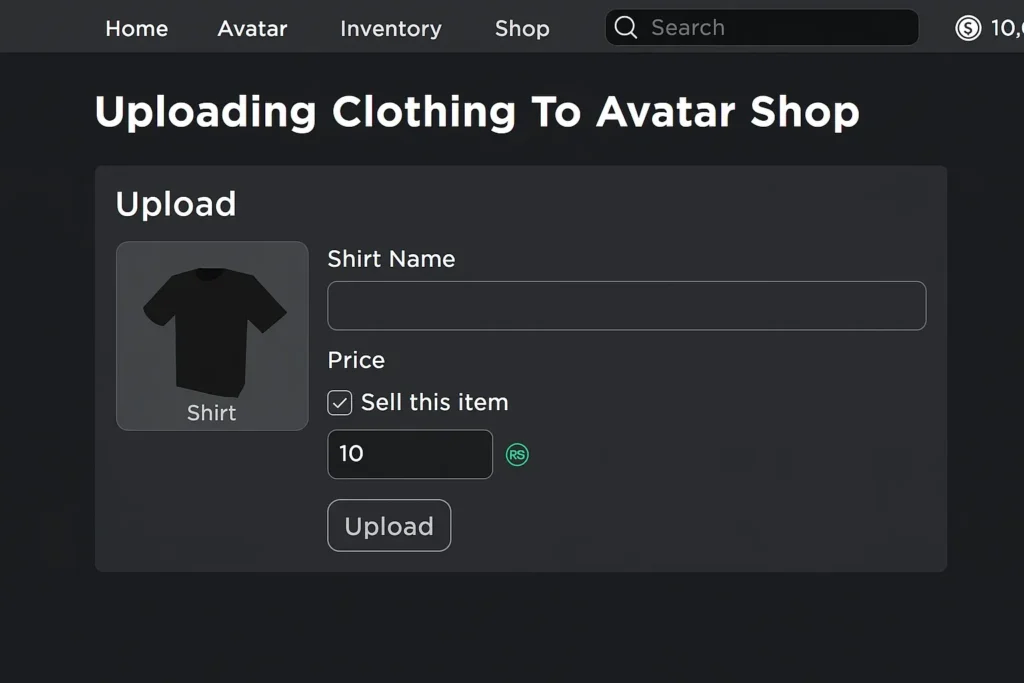Click into the Shirt Name field
The width and height of the screenshot is (1024, 683).
[x=626, y=306]
